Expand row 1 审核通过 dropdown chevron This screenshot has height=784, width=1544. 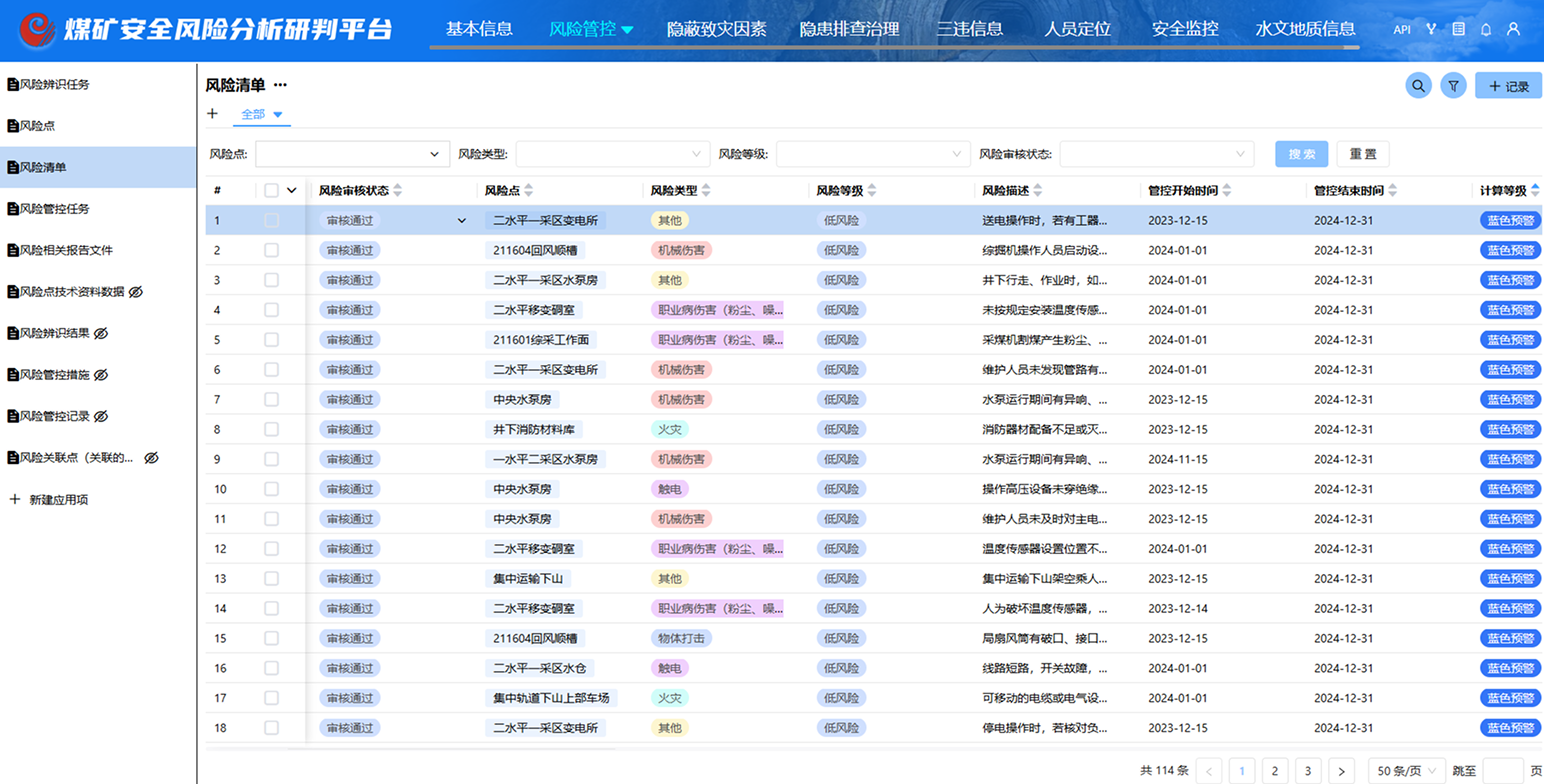pyautogui.click(x=461, y=220)
